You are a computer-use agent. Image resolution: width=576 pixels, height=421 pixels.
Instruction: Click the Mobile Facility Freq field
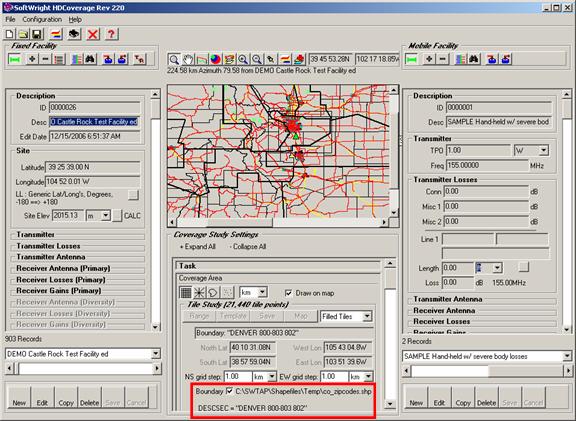[x=487, y=165]
